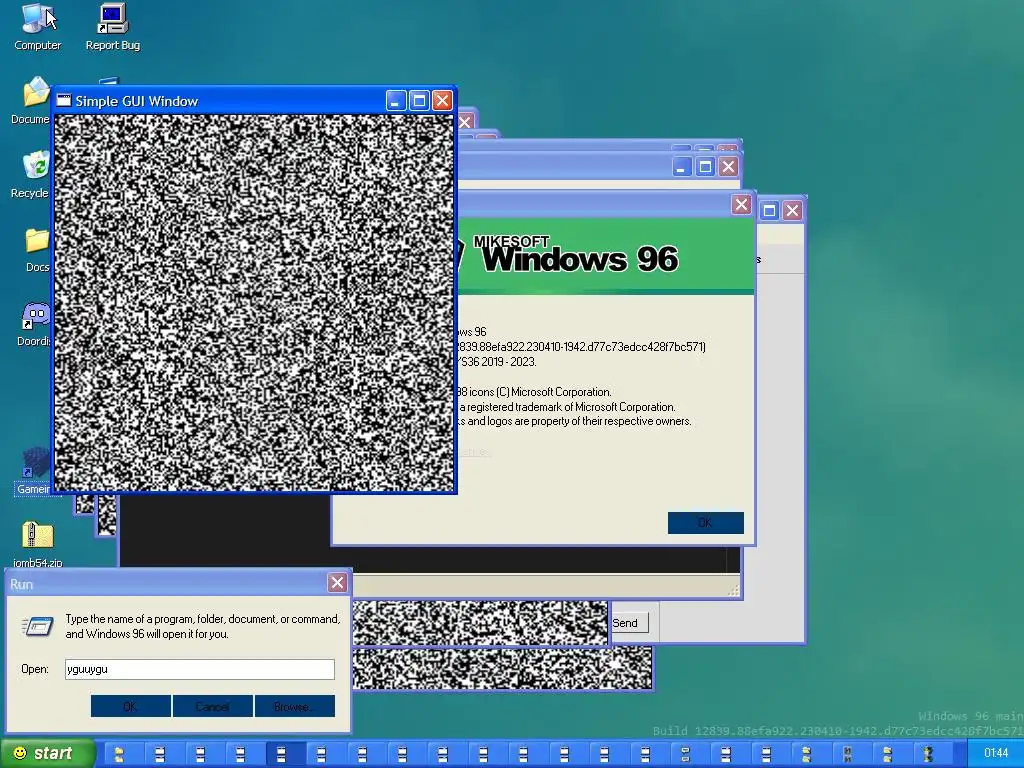
Task: Click the "Simple GUI Window" title text
Action: [136, 101]
